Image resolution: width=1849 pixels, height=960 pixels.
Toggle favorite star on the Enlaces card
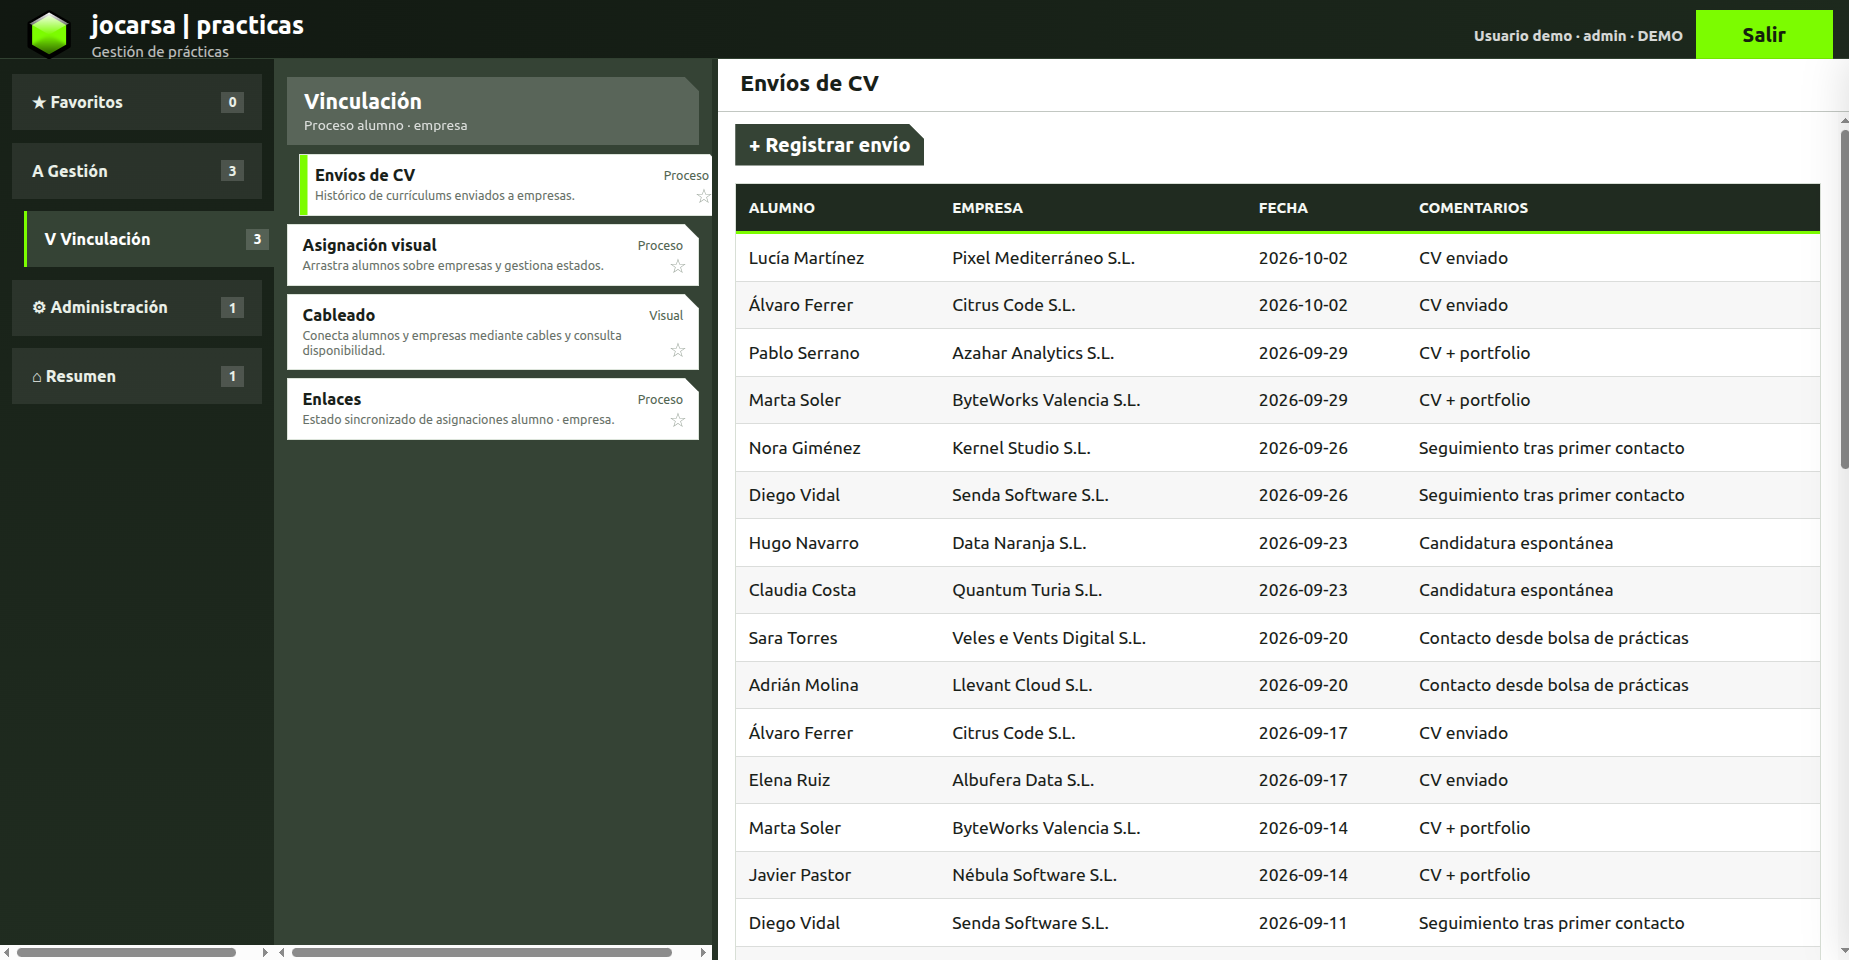678,420
